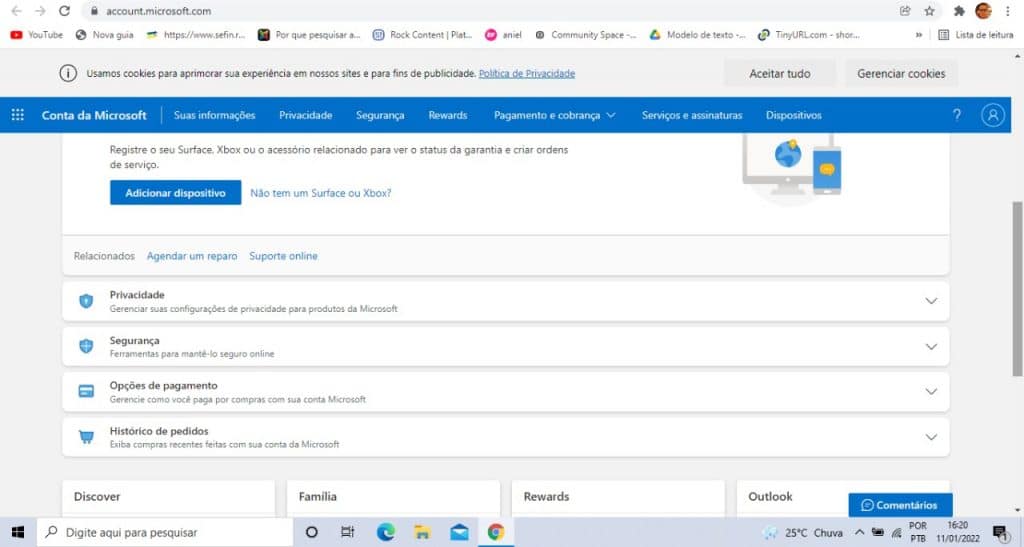Open the notification center icon
Image resolution: width=1024 pixels, height=547 pixels.
coord(1000,533)
